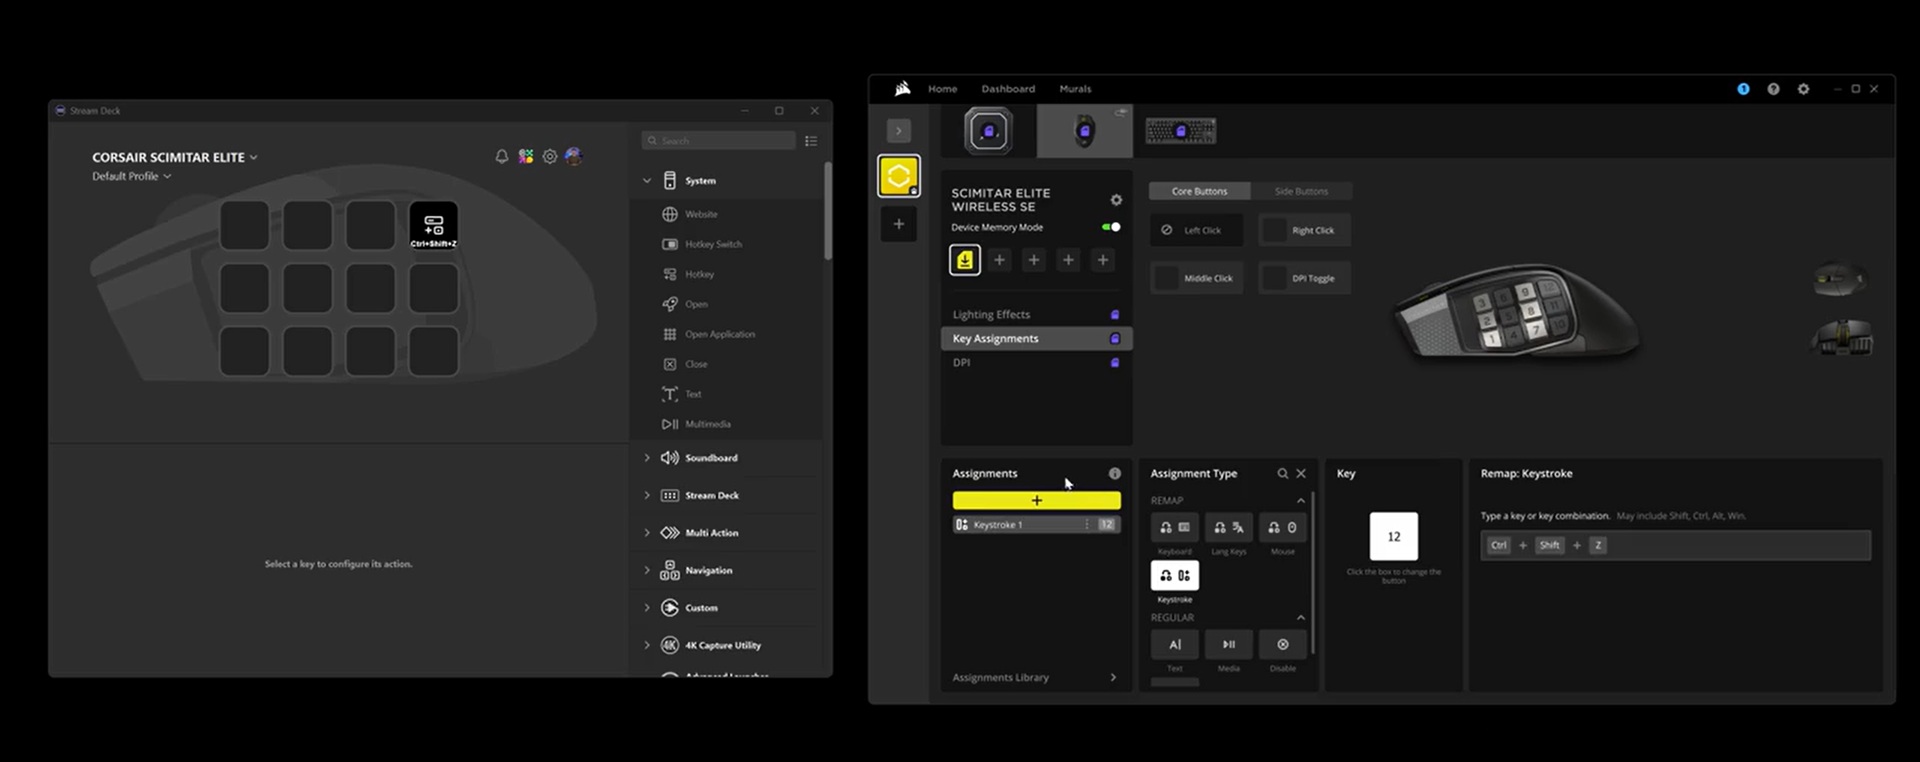This screenshot has width=1920, height=762.
Task: Toggle list view icon next to Search
Action: point(811,141)
